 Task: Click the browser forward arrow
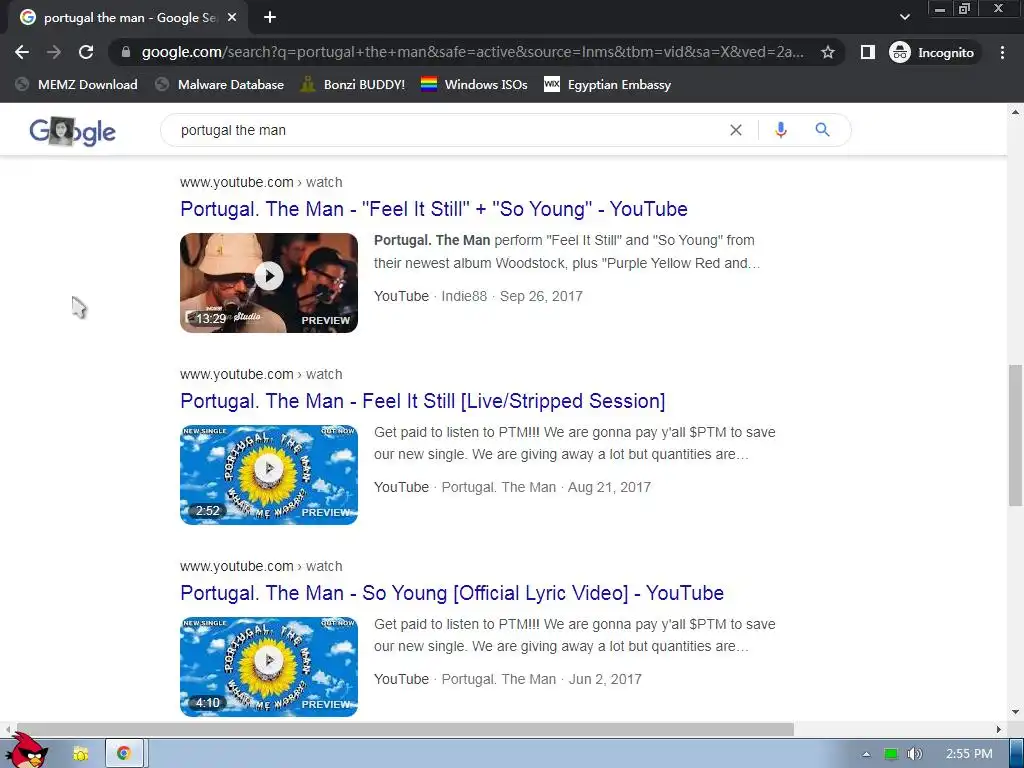[x=54, y=52]
